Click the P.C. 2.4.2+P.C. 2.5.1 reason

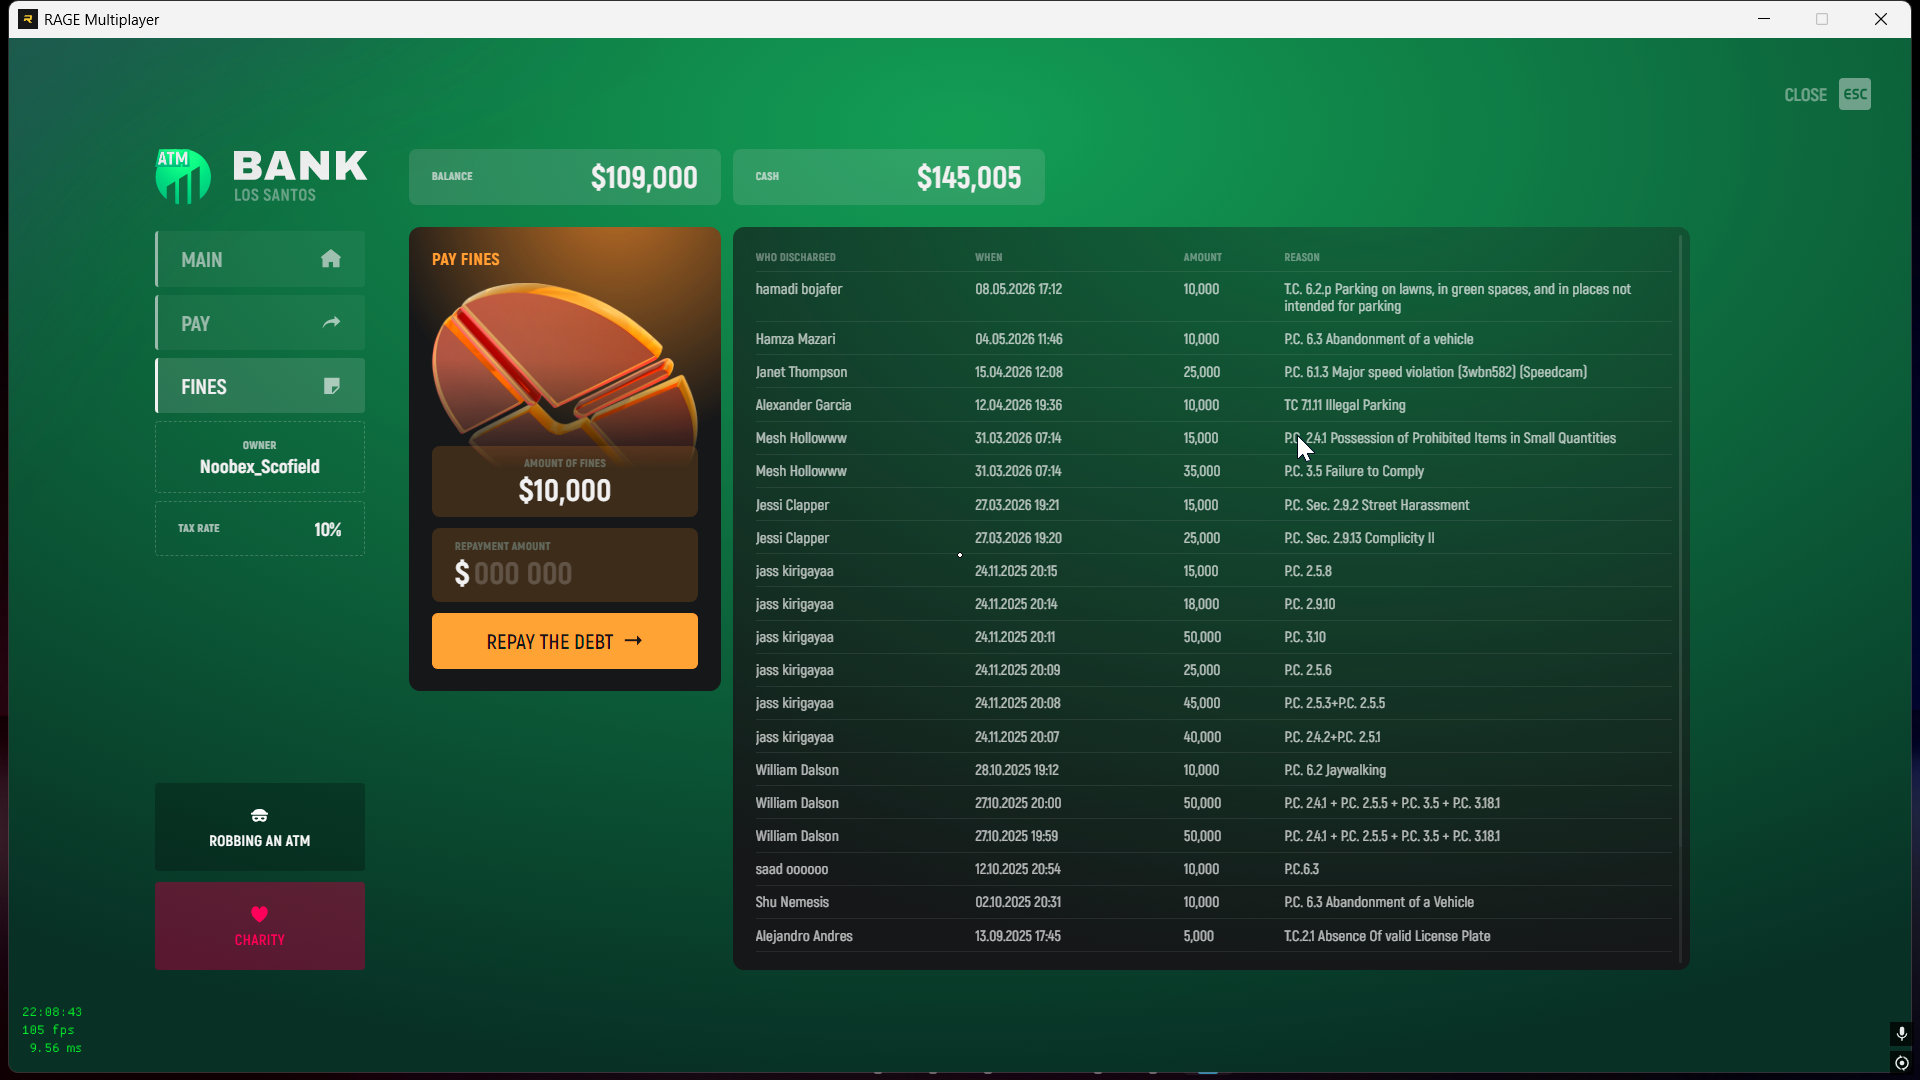point(1332,737)
